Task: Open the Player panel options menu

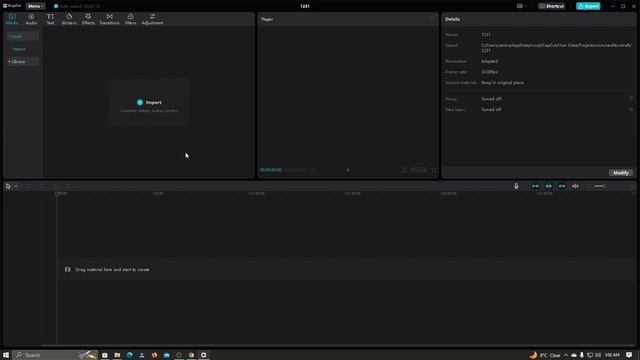Action: (432, 19)
